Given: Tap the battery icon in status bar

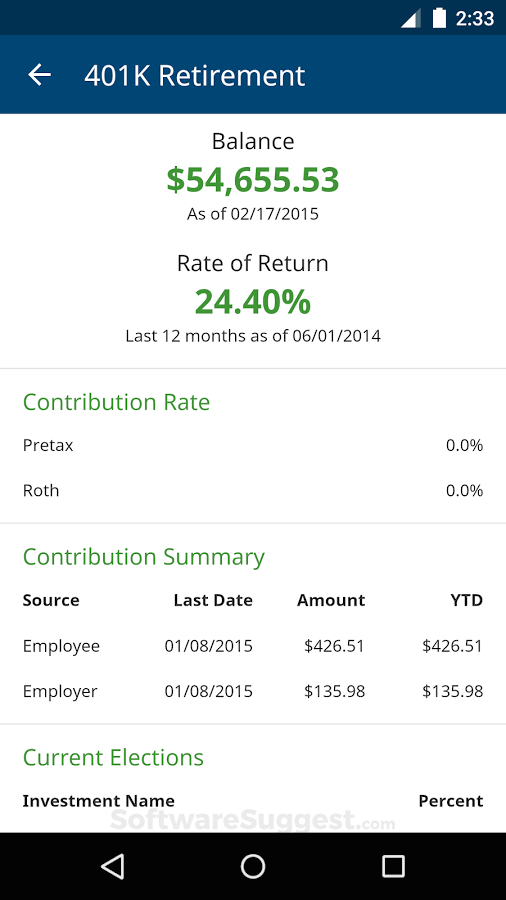Looking at the screenshot, I should (x=439, y=18).
